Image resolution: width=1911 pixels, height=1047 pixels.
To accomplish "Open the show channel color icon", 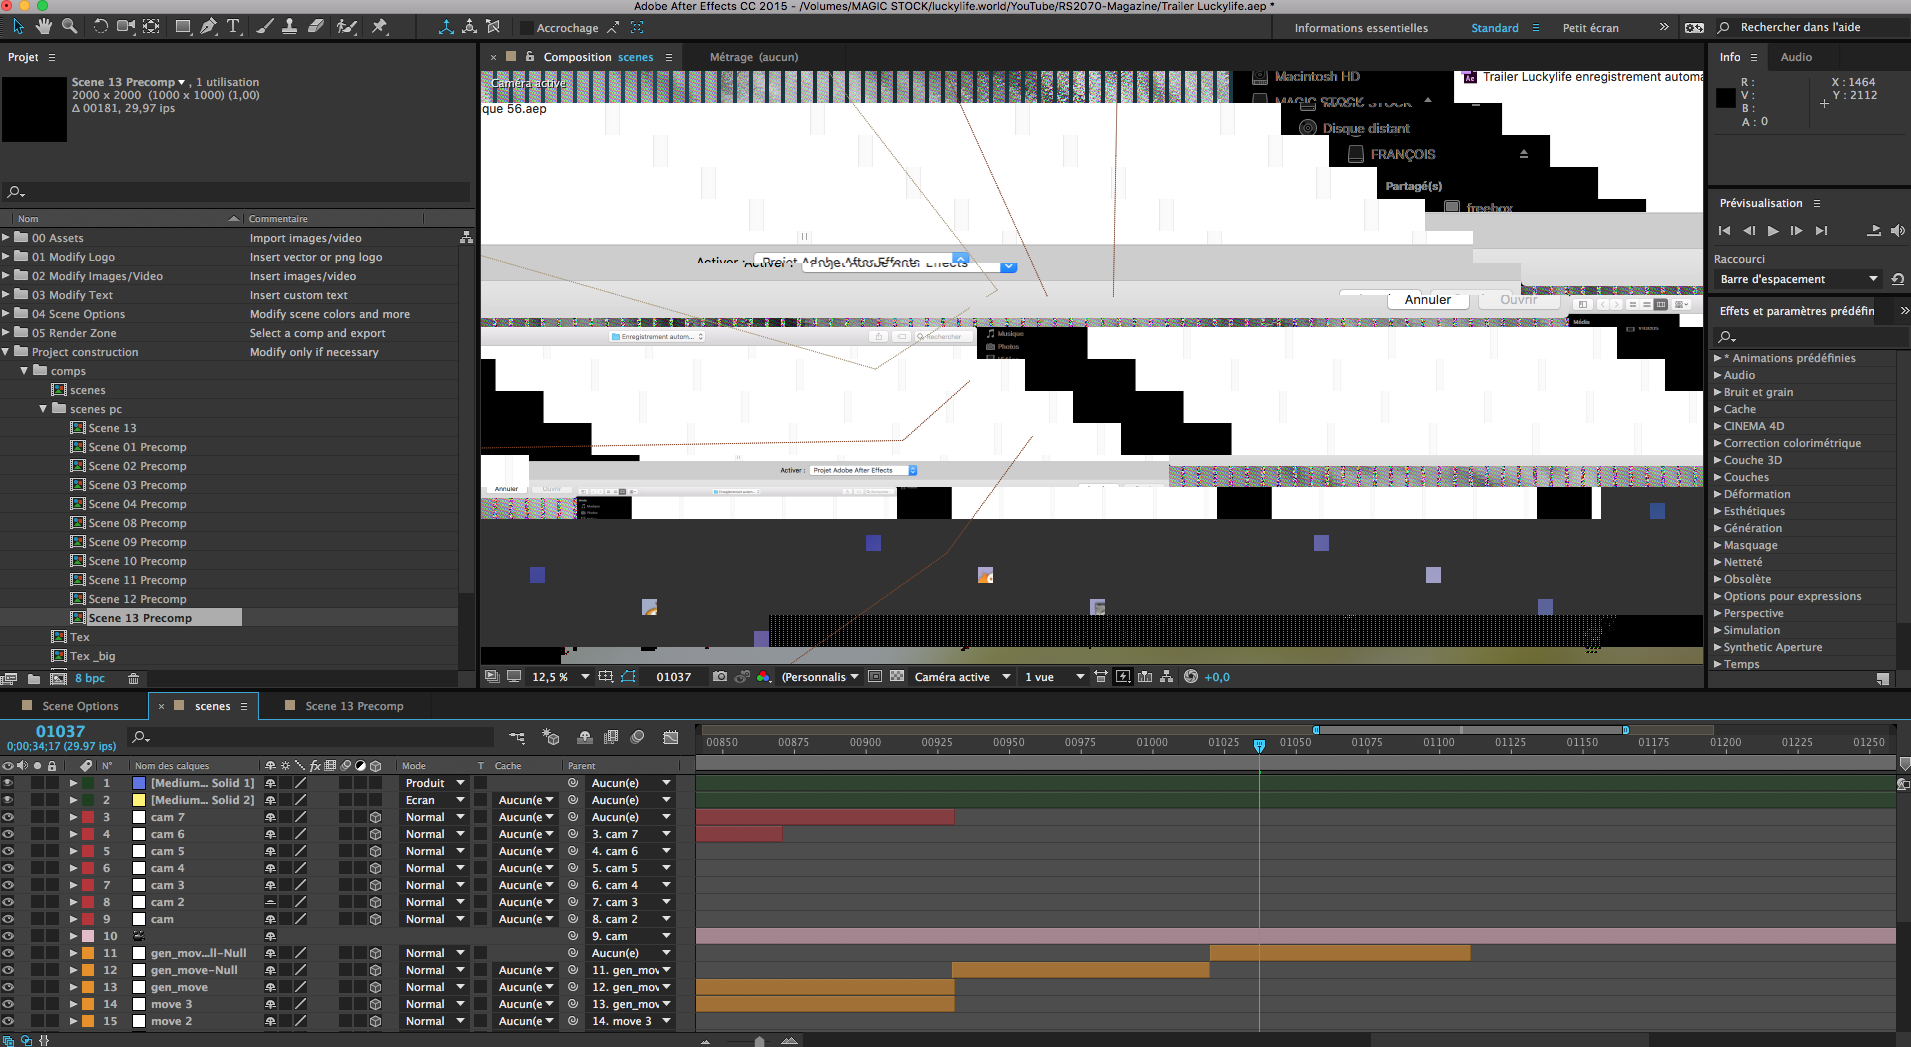I will [763, 677].
